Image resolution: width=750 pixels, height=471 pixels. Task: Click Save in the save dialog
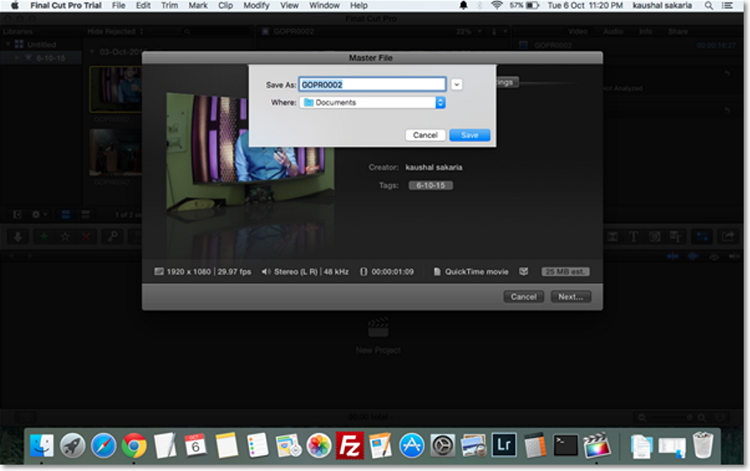(469, 135)
